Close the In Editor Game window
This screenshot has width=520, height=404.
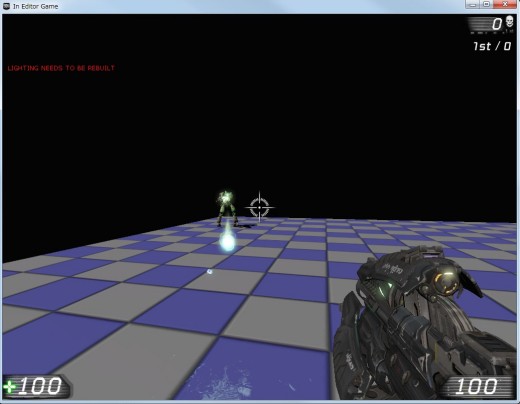pos(505,4)
